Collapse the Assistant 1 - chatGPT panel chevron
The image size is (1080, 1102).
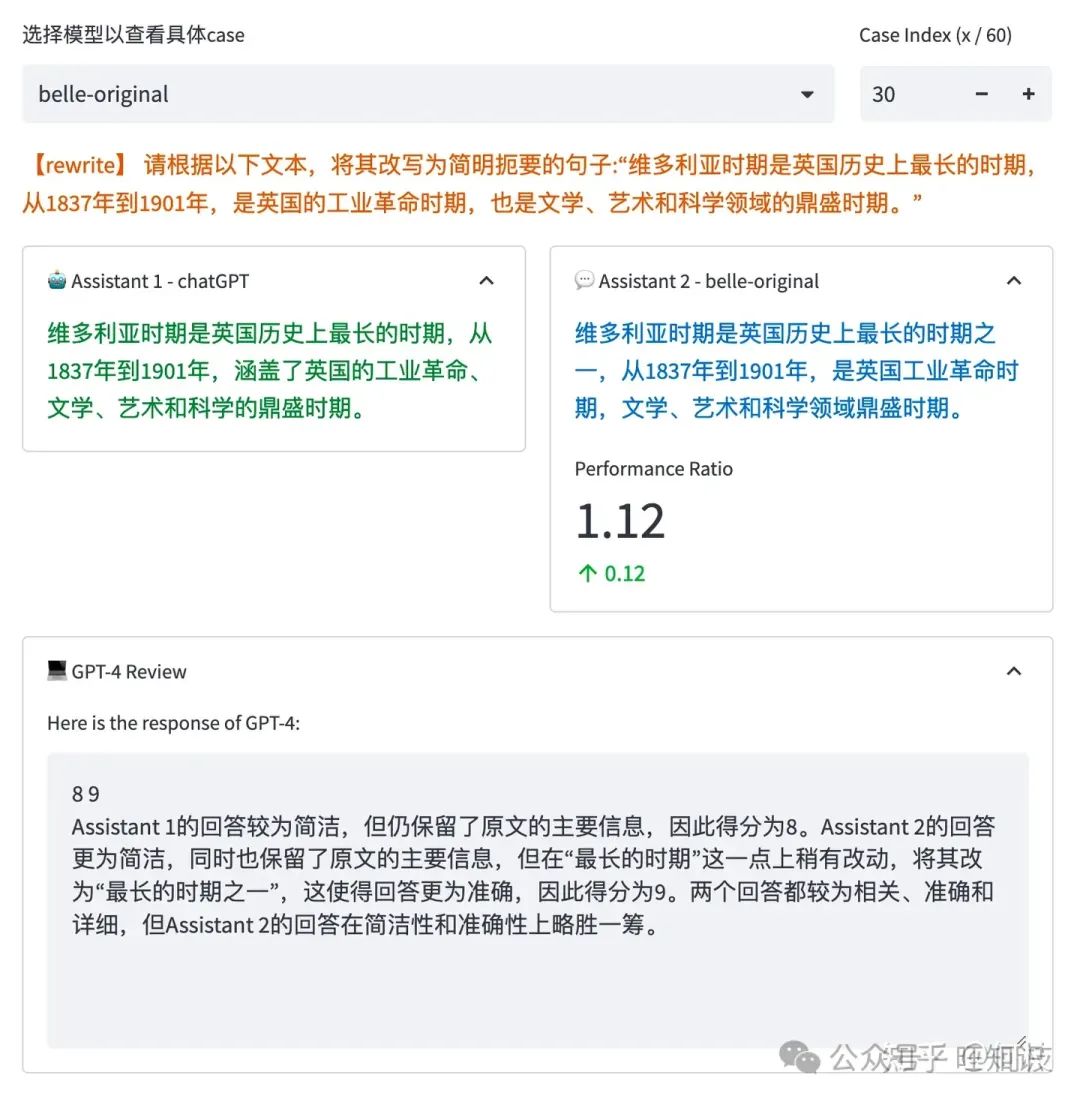486,280
